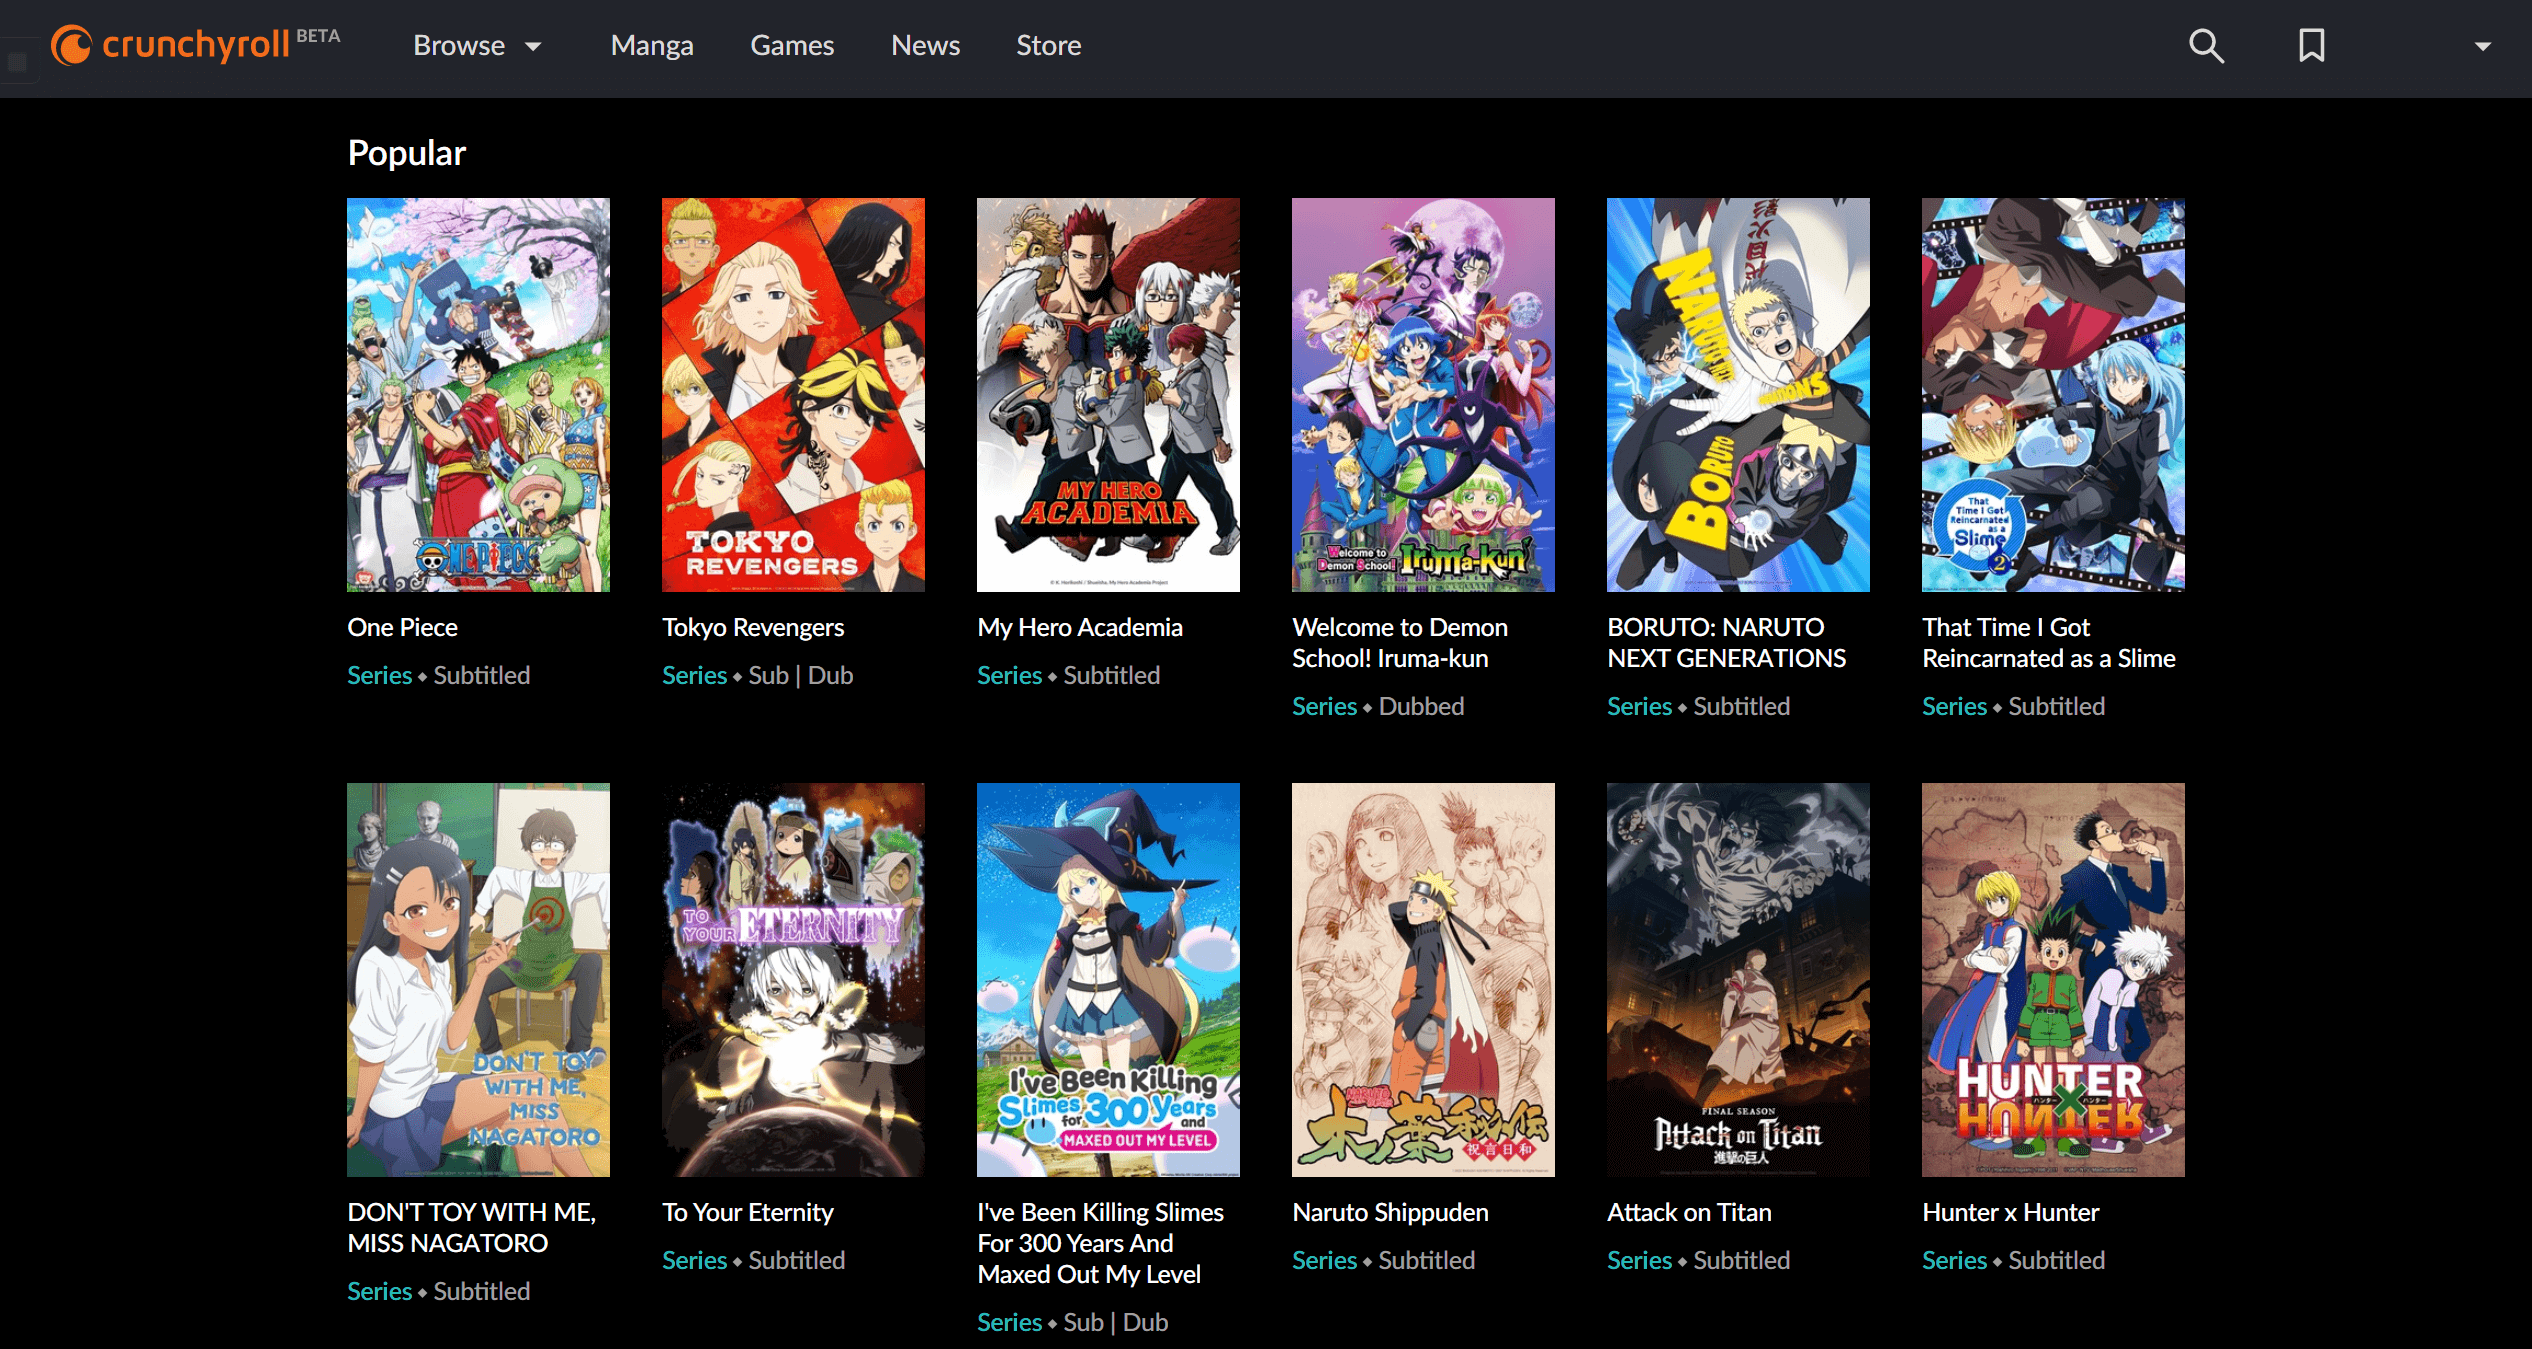
Task: Click 'Series' label under Boruto
Action: coord(1640,706)
